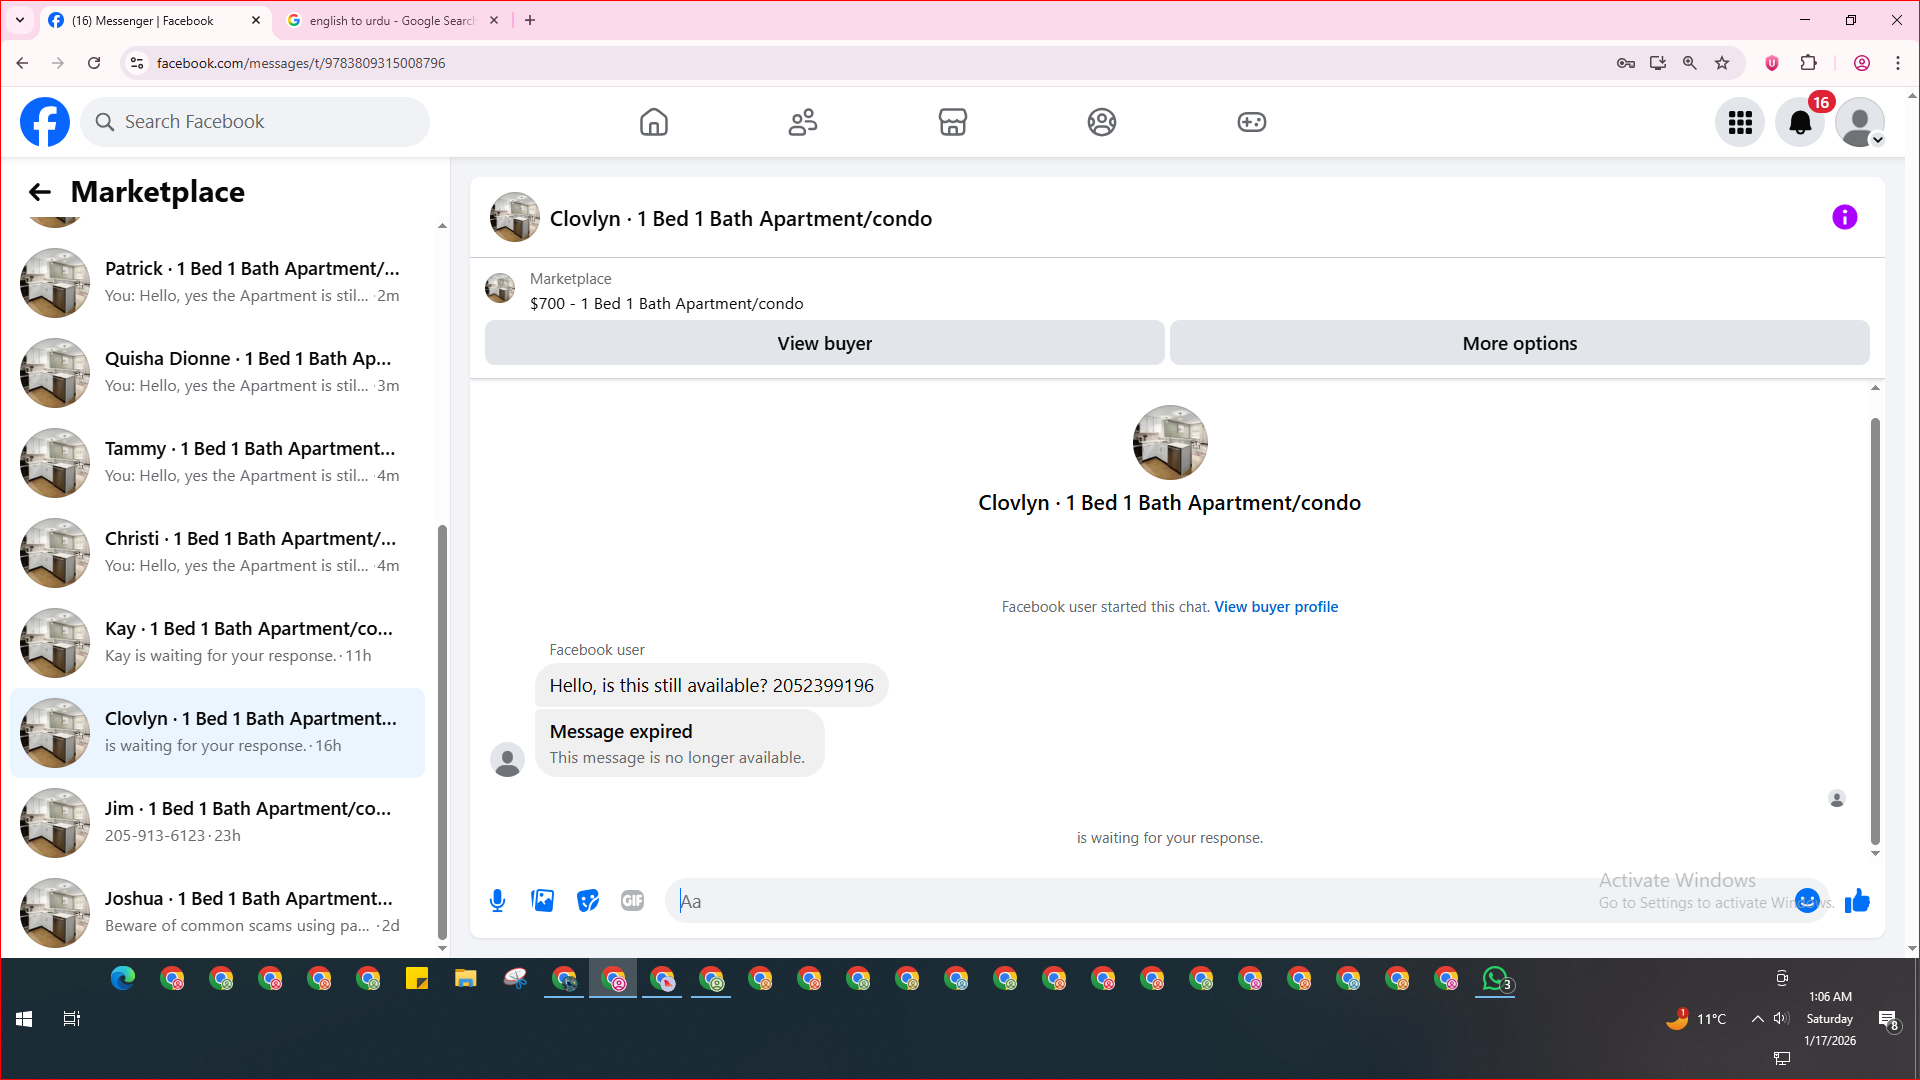Send a thumbs up like

pyautogui.click(x=1857, y=901)
